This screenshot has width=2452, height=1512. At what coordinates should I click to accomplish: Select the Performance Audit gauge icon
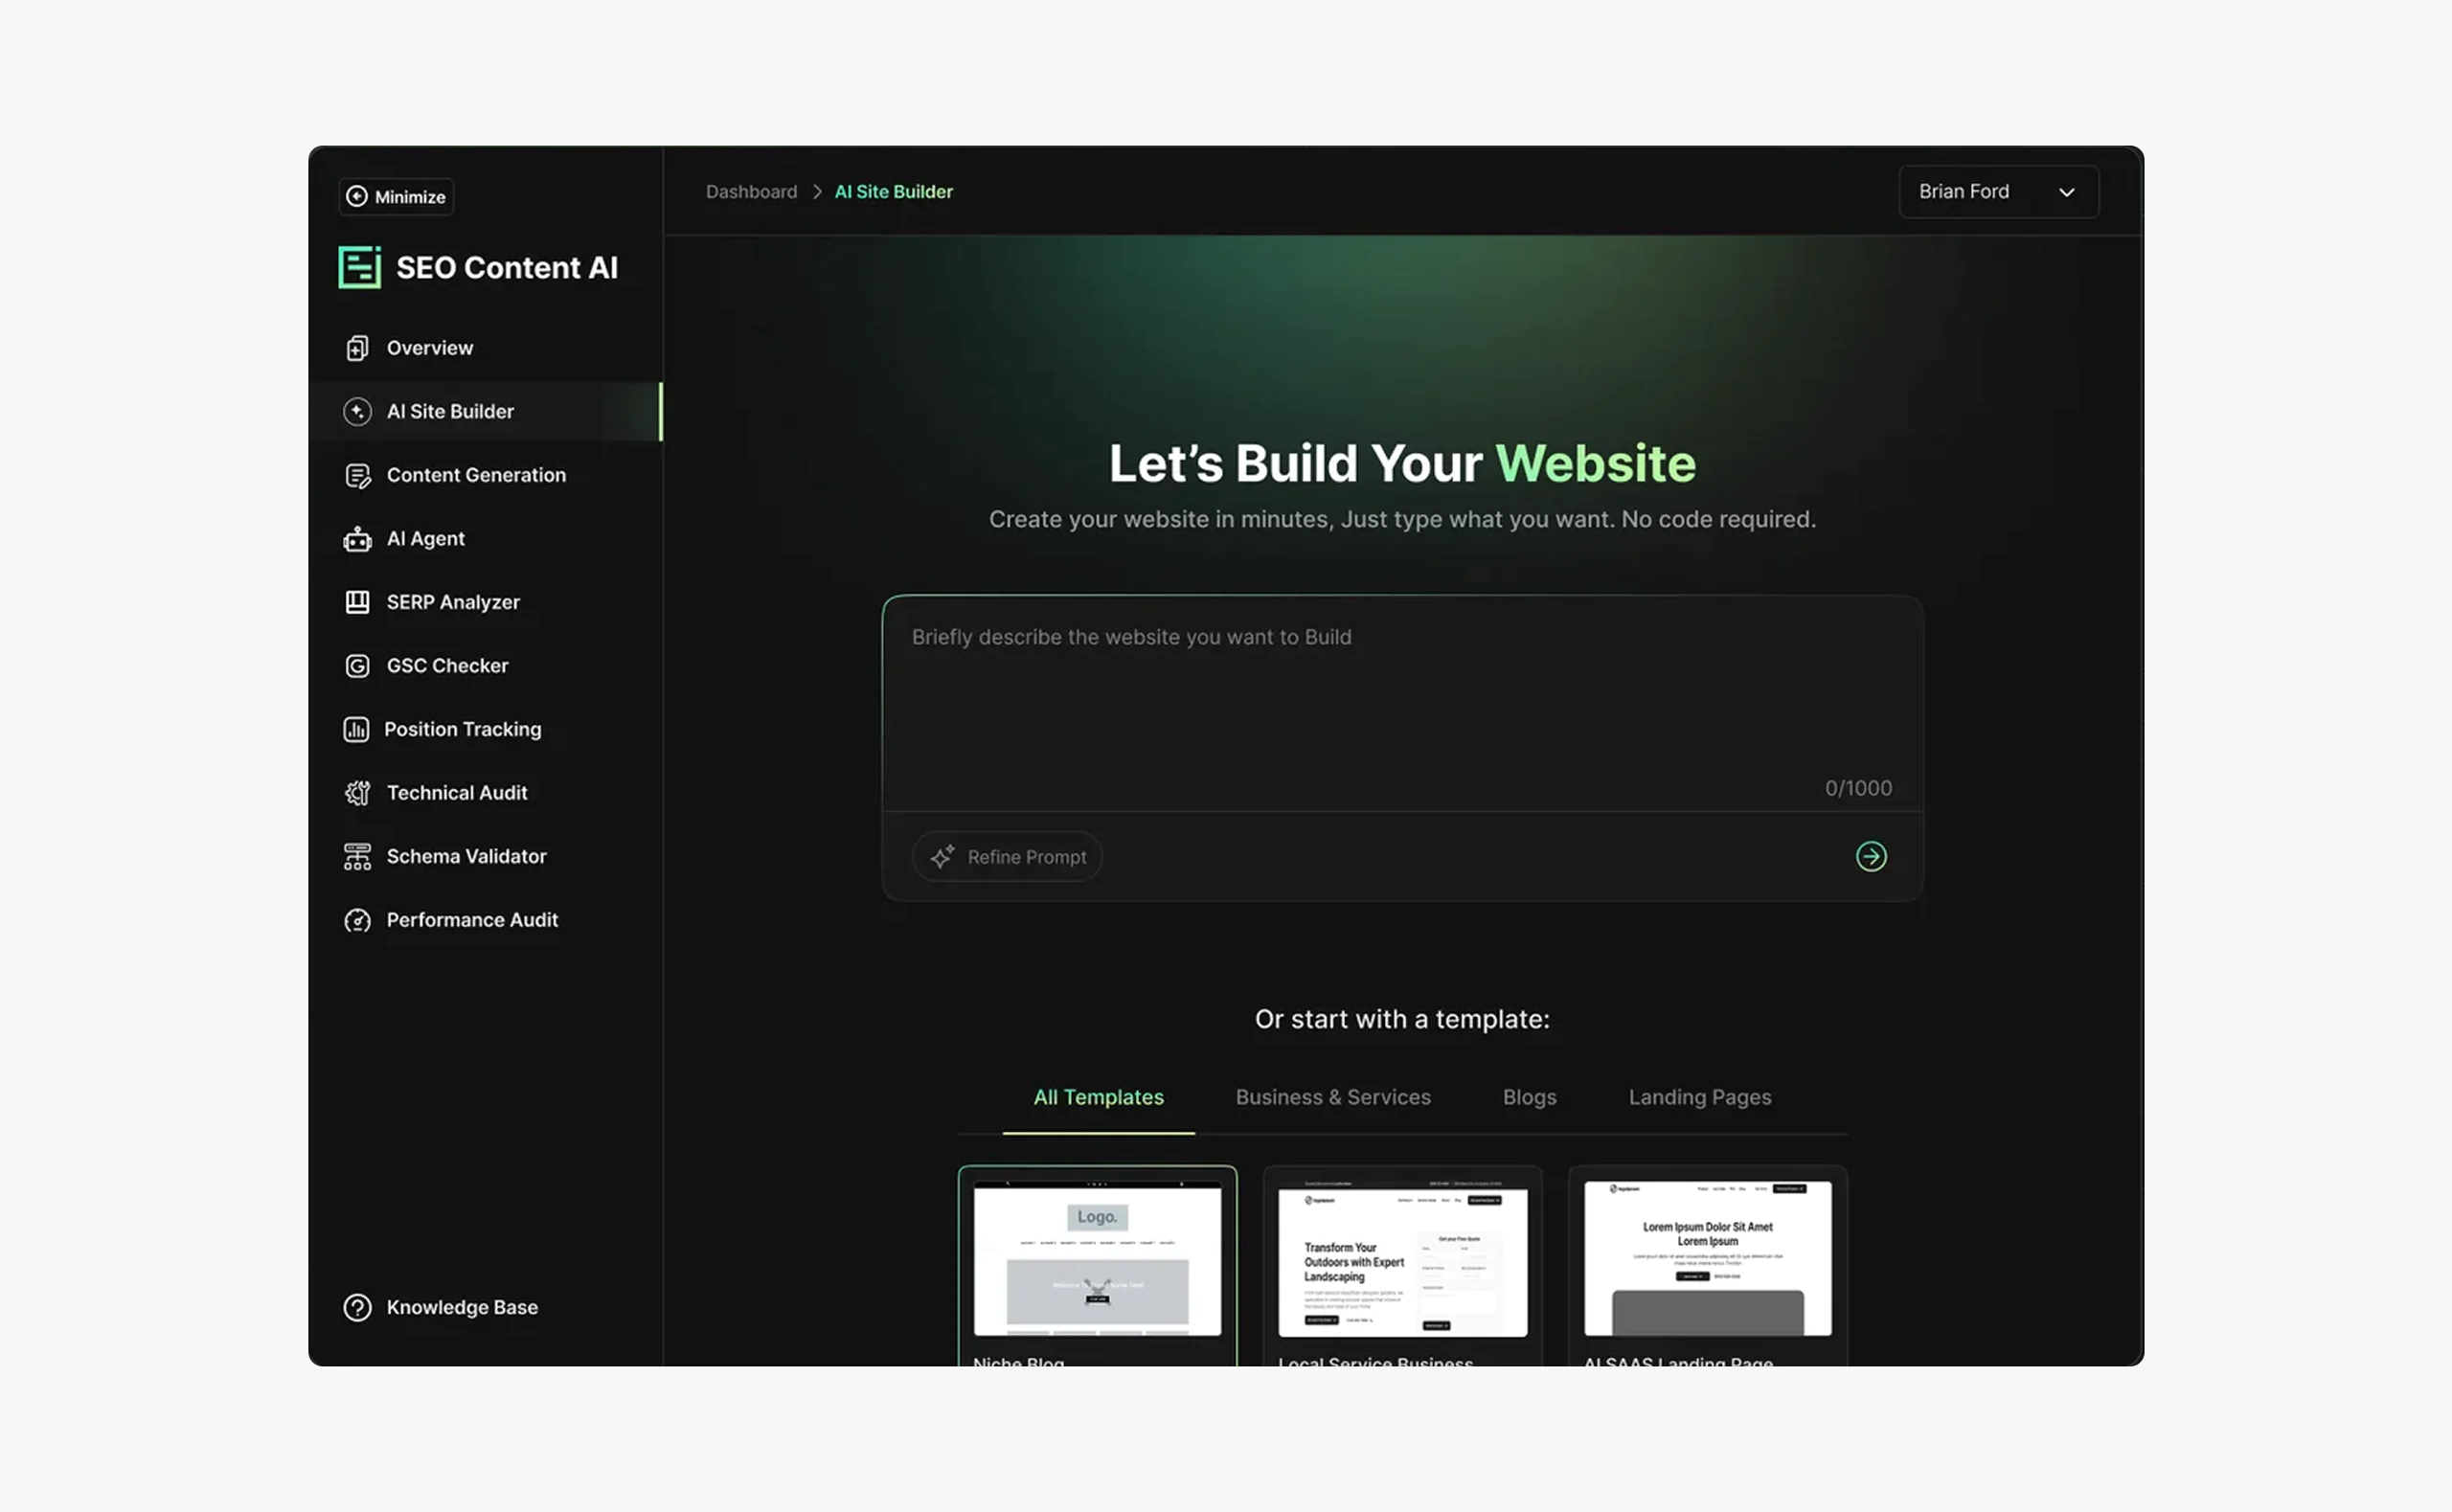click(x=357, y=920)
